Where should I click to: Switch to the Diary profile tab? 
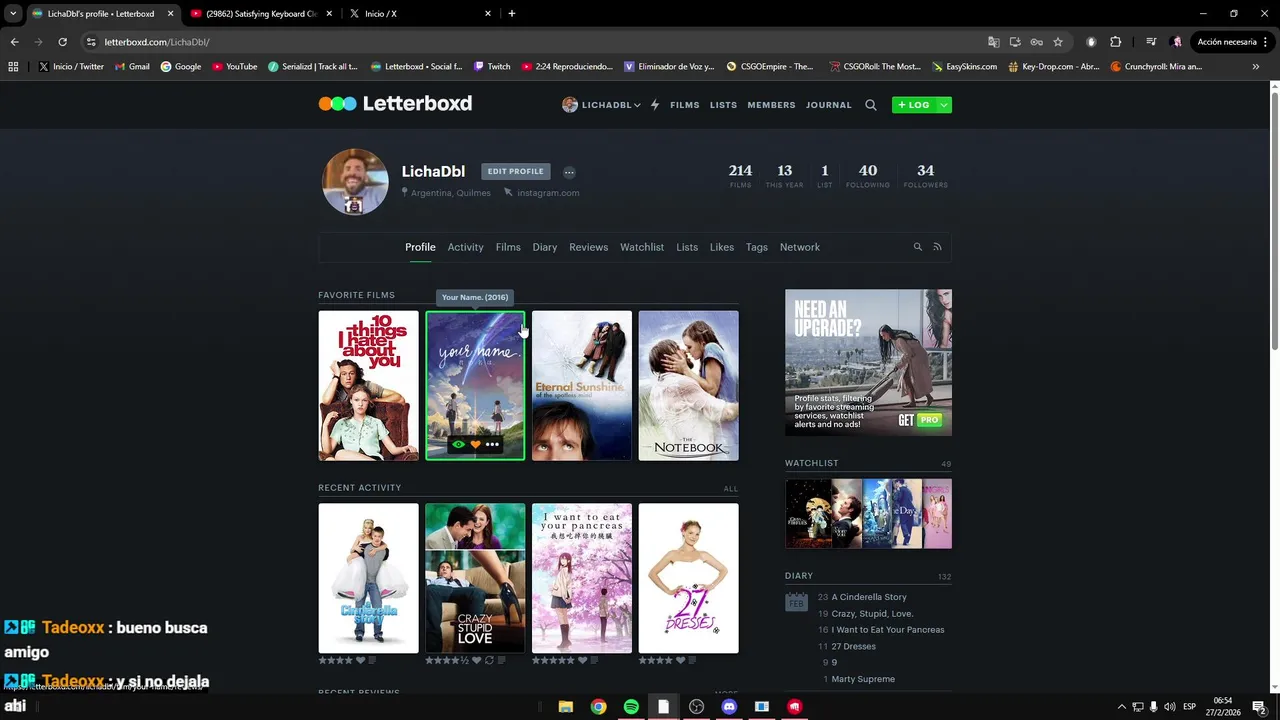(x=545, y=247)
